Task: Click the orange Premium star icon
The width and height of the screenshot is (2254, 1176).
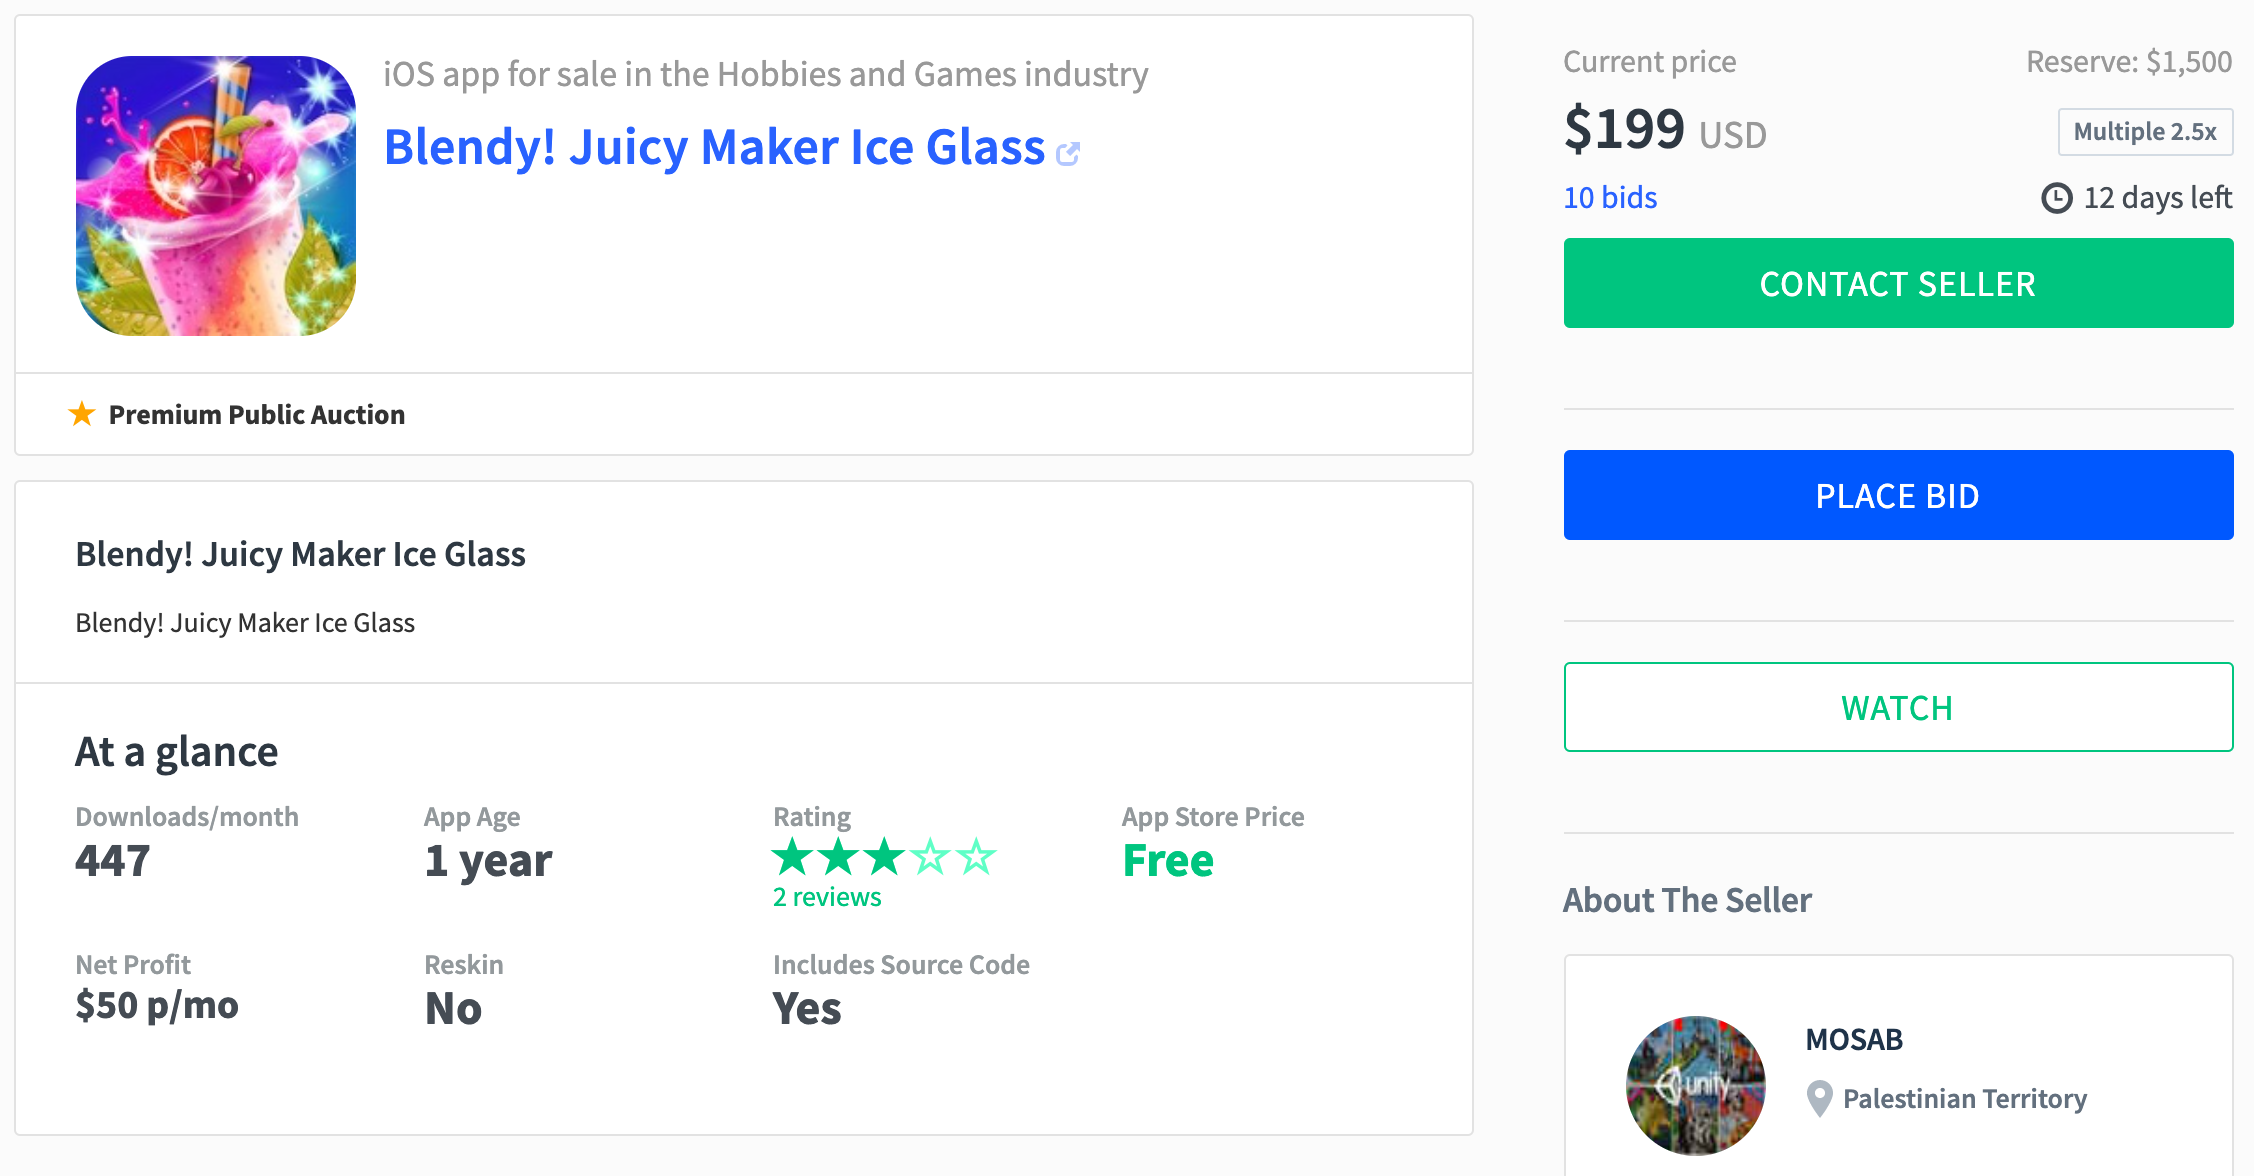Action: (x=82, y=414)
